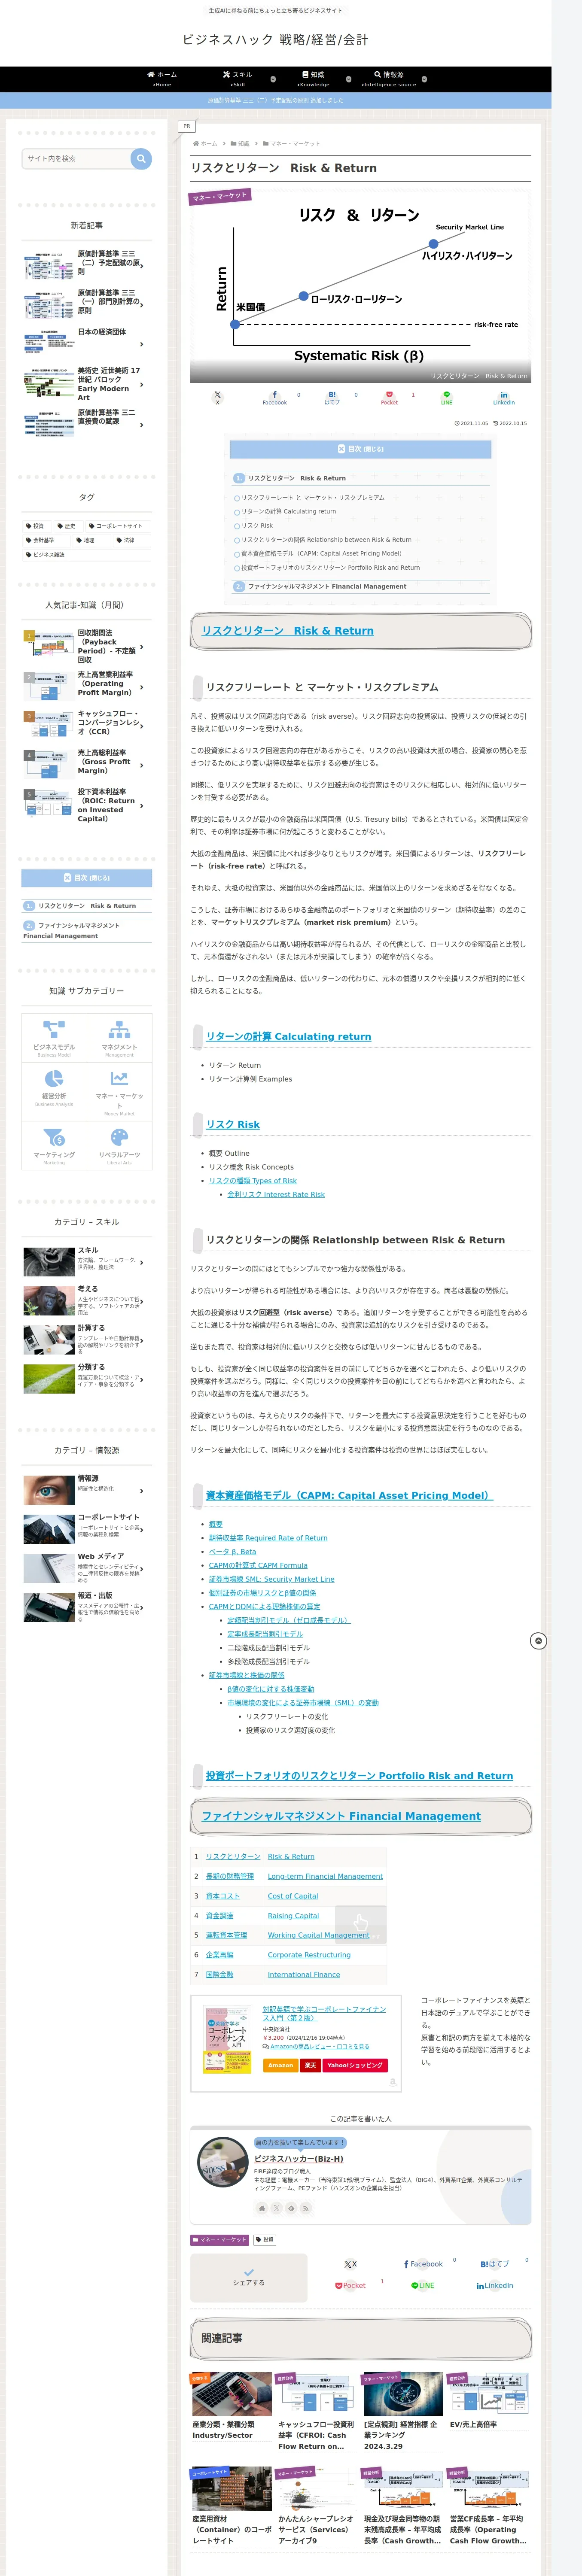Click the bottom Hatebu share button
The image size is (582, 2576).
[495, 2264]
